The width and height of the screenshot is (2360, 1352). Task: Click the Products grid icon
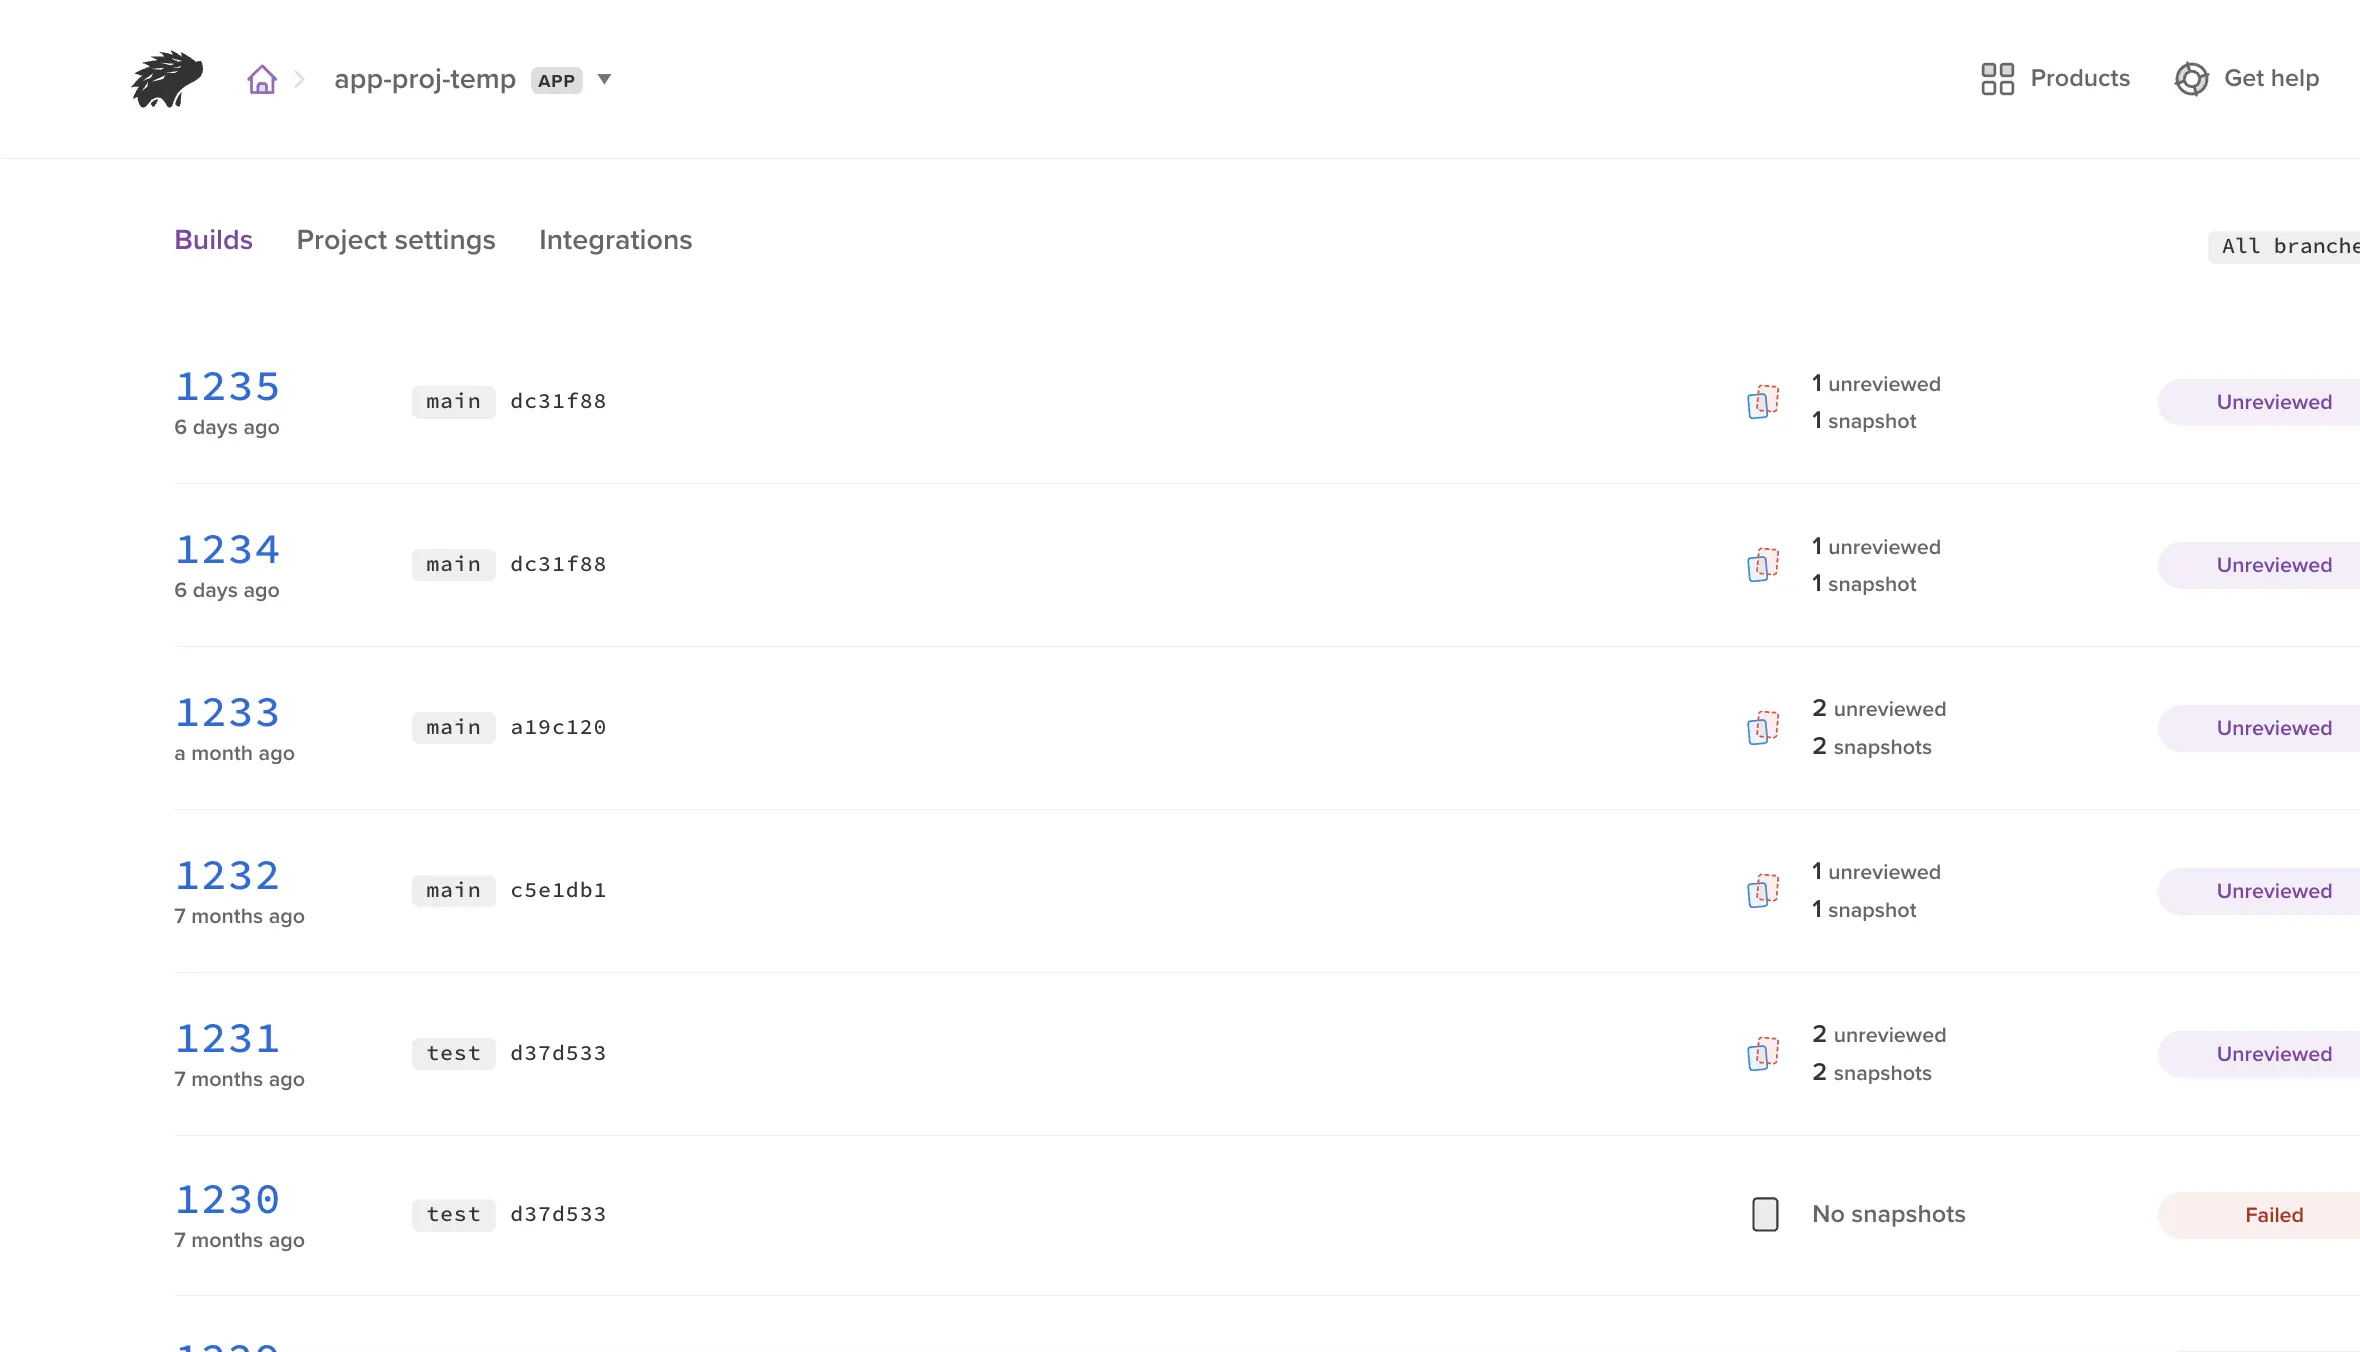(x=1997, y=79)
